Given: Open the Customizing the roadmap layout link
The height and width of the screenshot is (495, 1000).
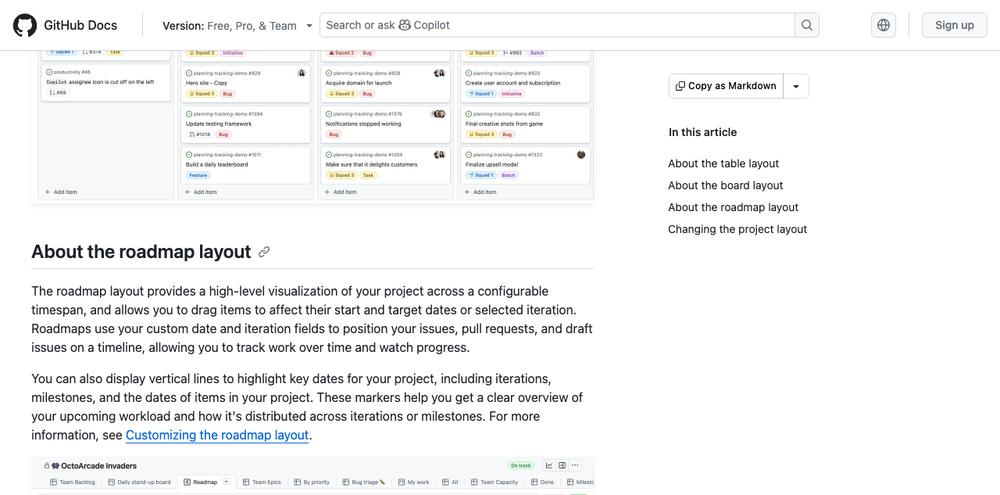Looking at the screenshot, I should coord(217,435).
